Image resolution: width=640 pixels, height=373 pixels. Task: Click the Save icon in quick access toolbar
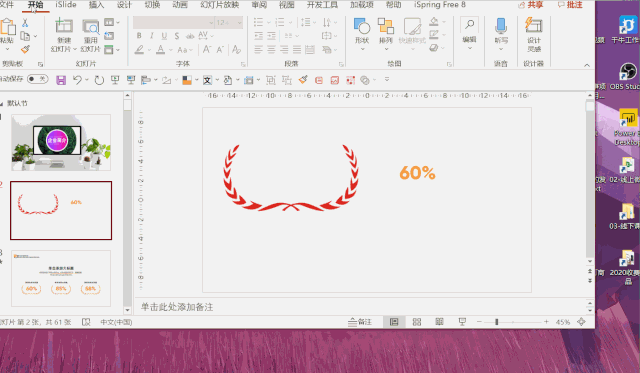point(61,80)
